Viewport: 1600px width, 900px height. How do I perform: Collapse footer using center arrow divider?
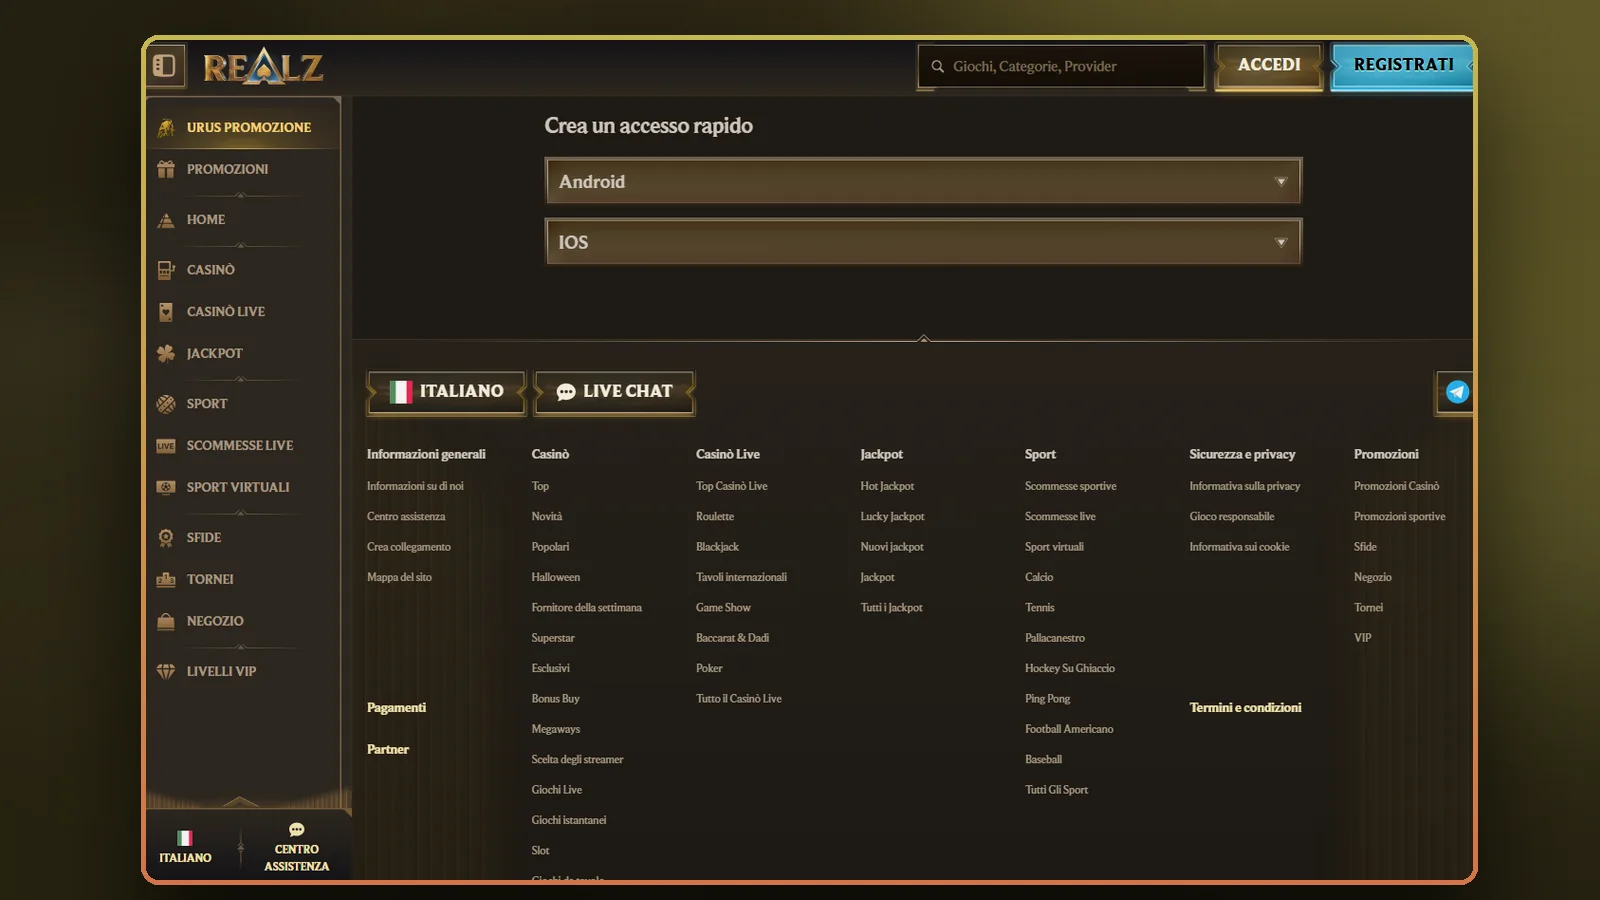pos(924,339)
